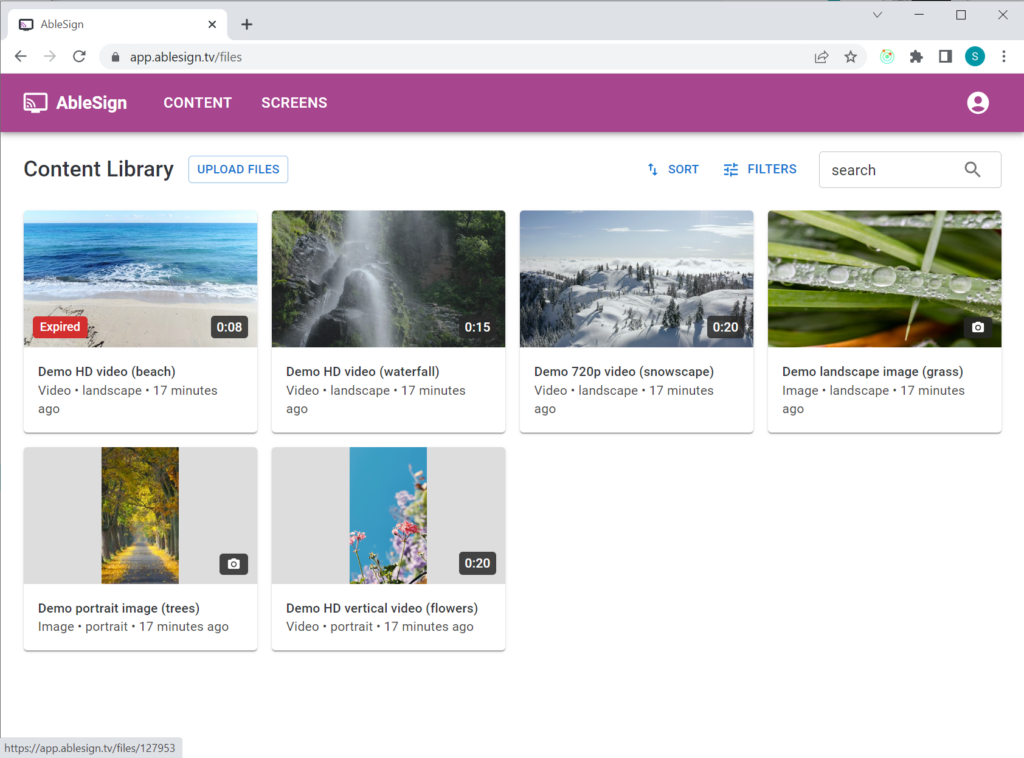Click the search magnifier icon
The image size is (1024, 758).
coord(971,169)
